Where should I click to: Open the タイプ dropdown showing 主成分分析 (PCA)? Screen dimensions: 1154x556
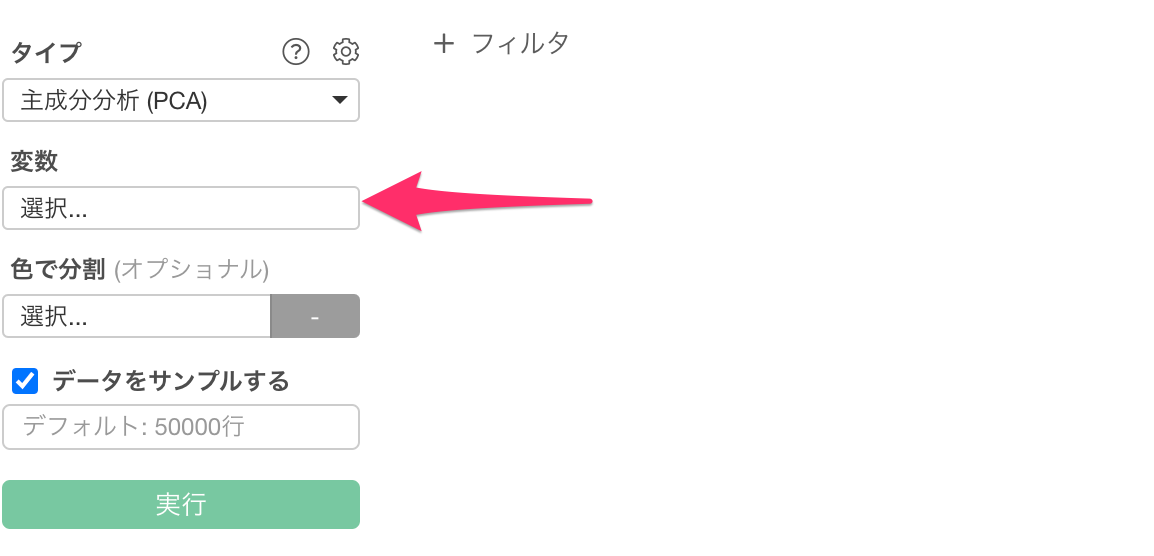click(181, 100)
